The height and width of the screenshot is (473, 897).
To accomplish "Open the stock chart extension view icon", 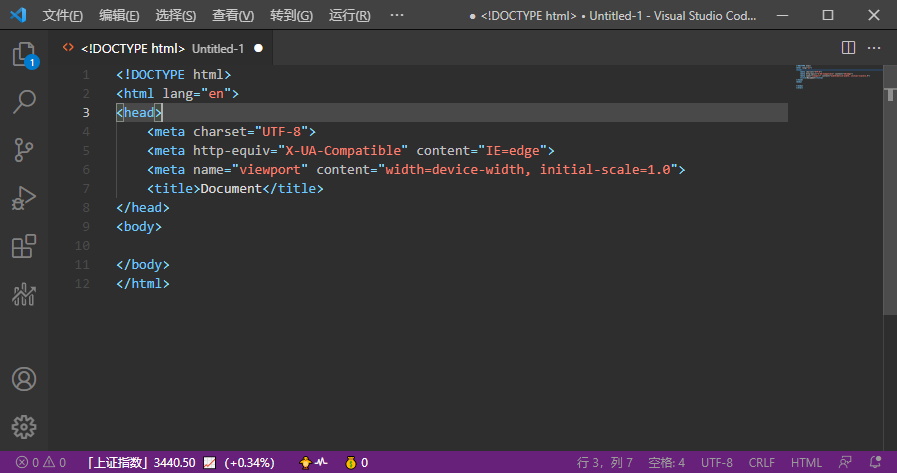I will [x=24, y=294].
